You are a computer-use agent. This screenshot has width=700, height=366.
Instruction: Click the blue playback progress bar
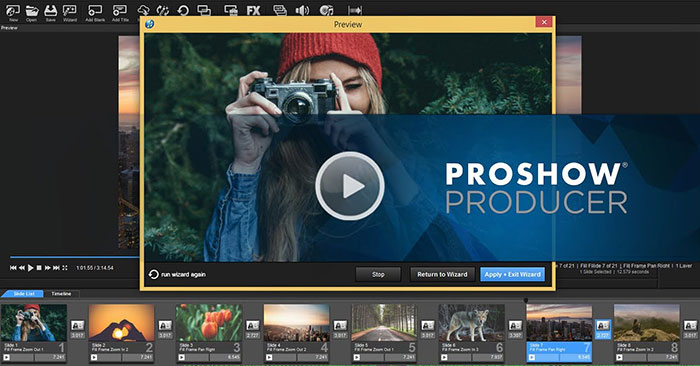click(75, 257)
